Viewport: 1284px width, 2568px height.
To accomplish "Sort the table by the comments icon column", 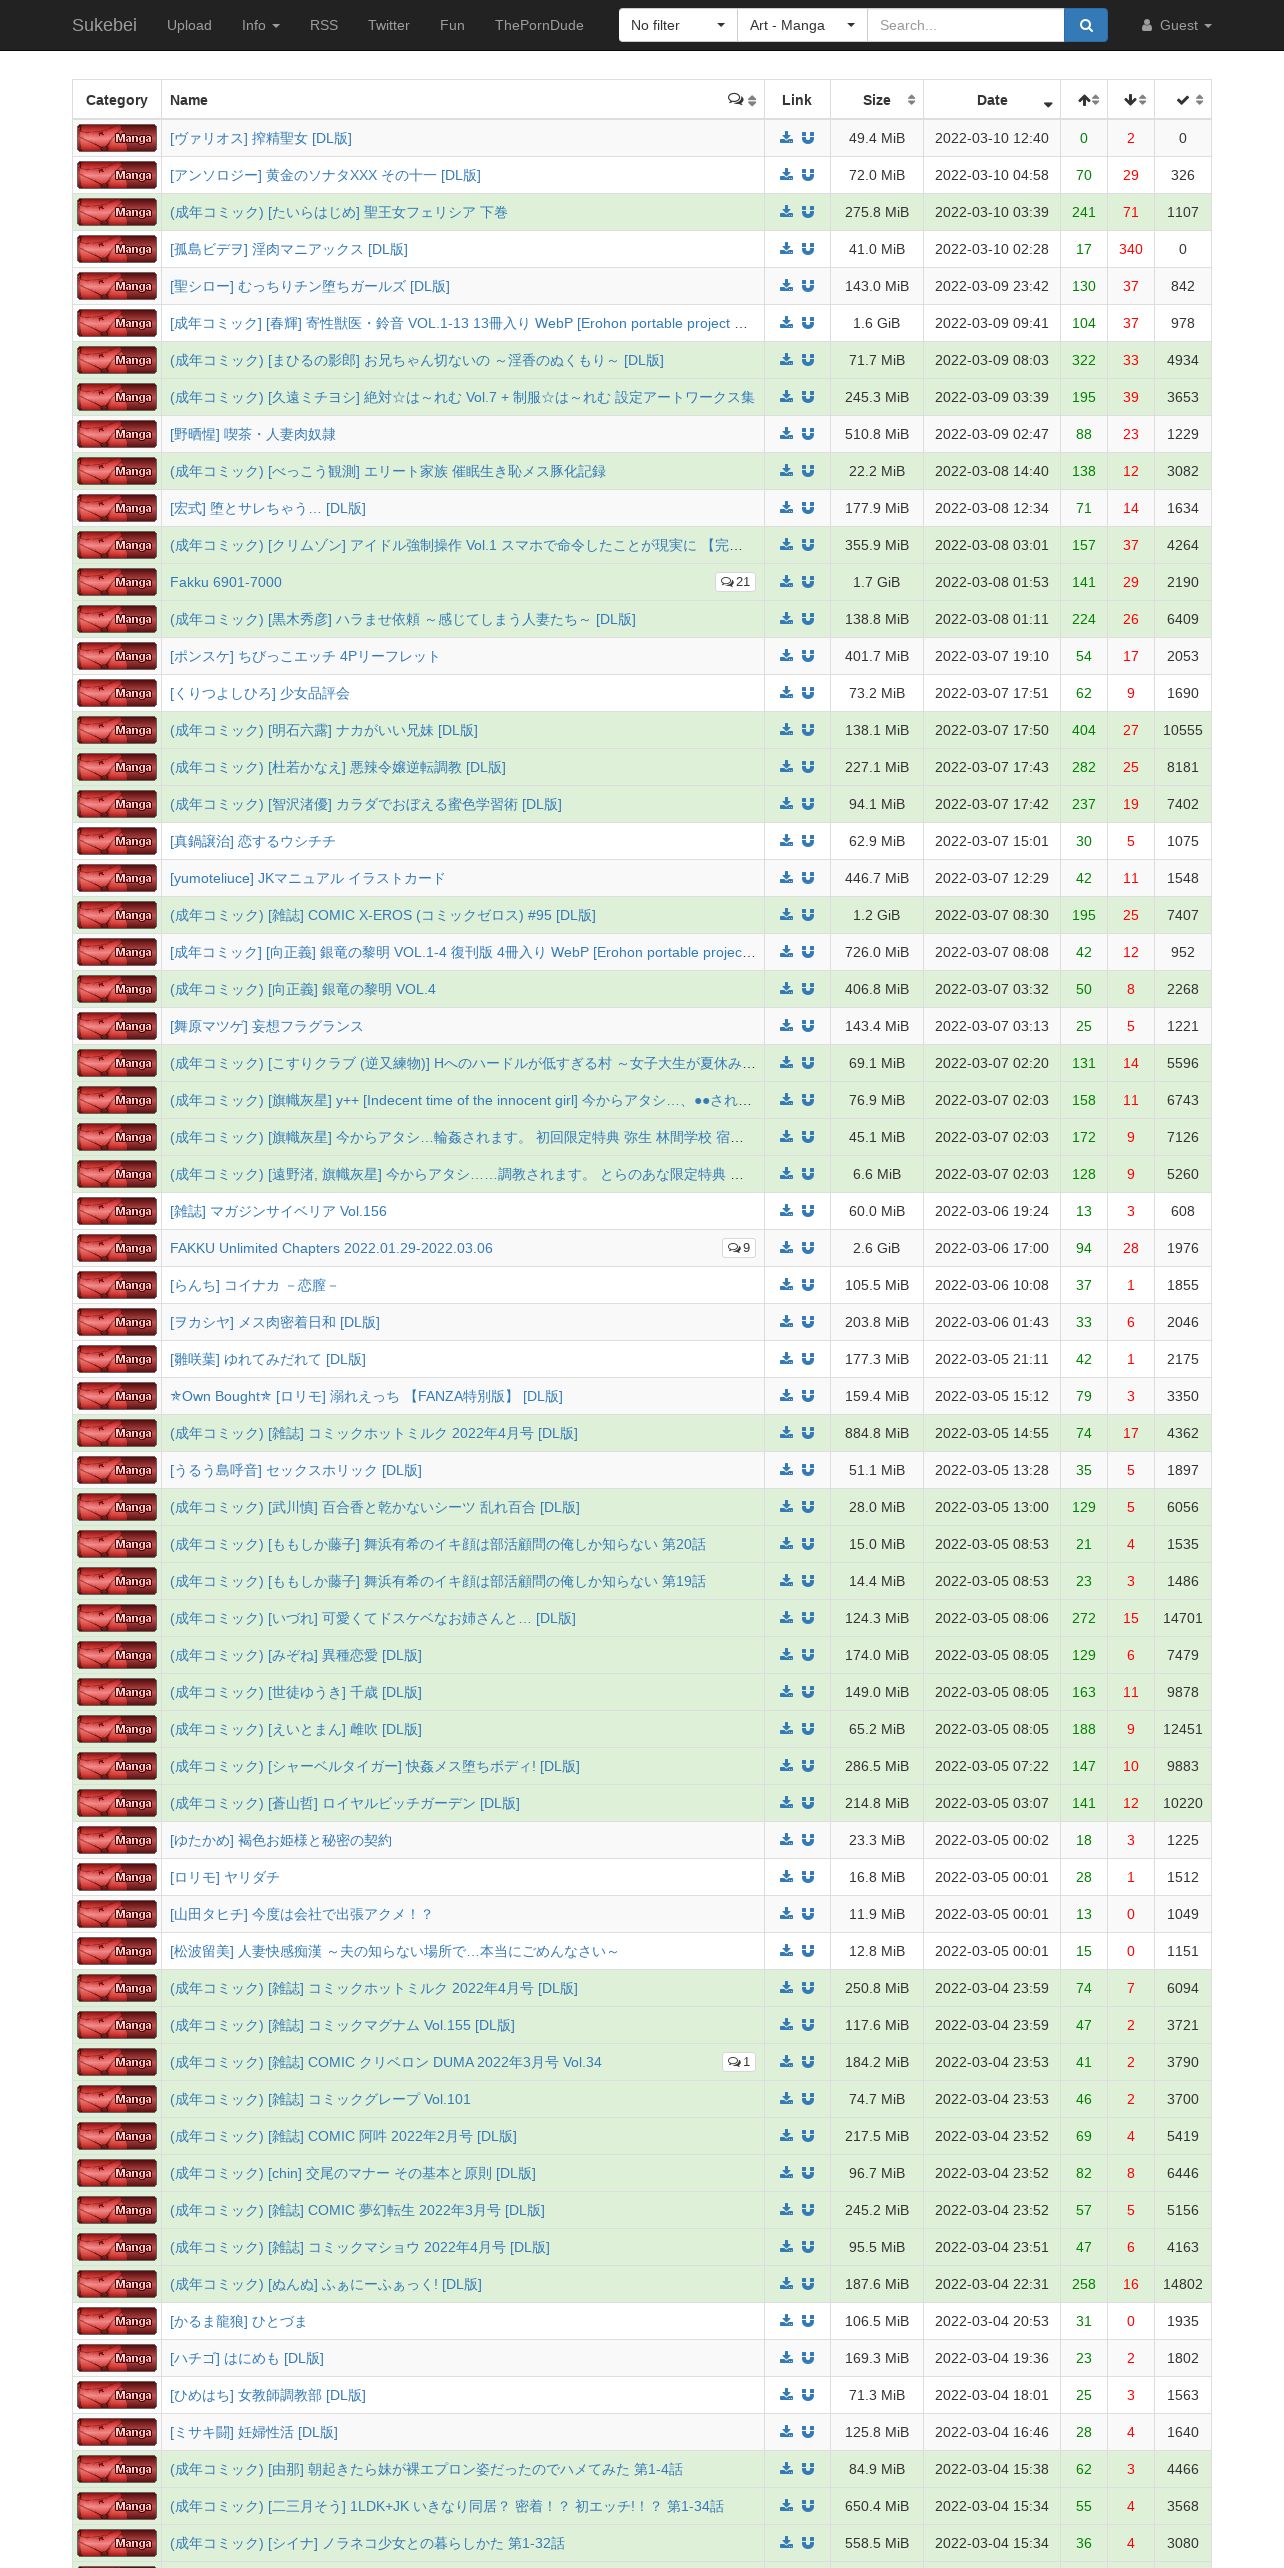I will click(x=741, y=100).
